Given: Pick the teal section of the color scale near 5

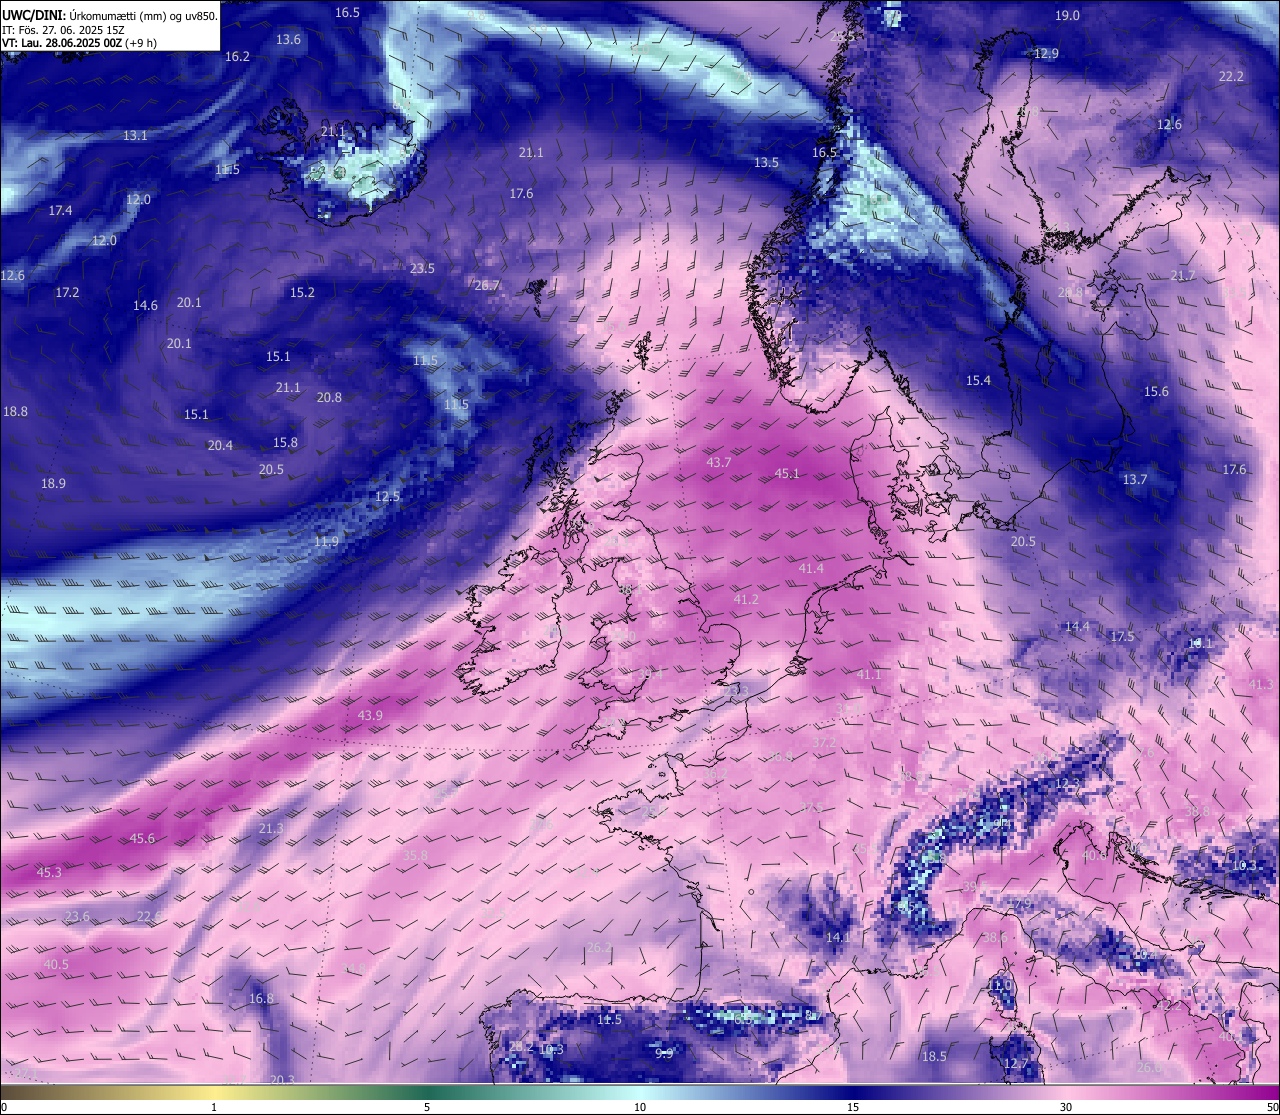Looking at the screenshot, I should click(x=427, y=1092).
